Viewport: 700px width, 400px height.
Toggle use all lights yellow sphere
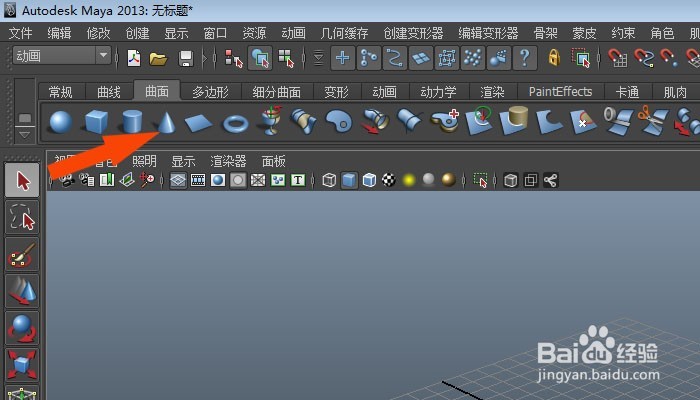(x=409, y=180)
